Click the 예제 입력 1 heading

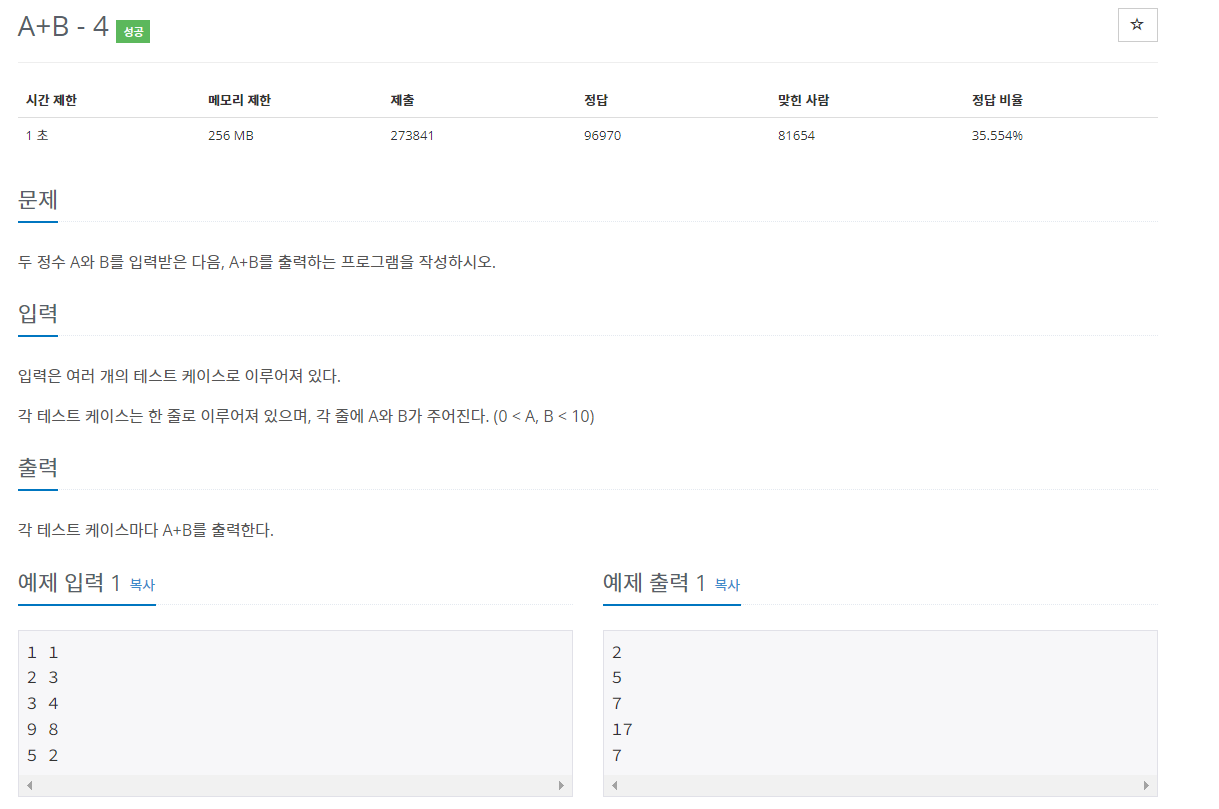[69, 583]
